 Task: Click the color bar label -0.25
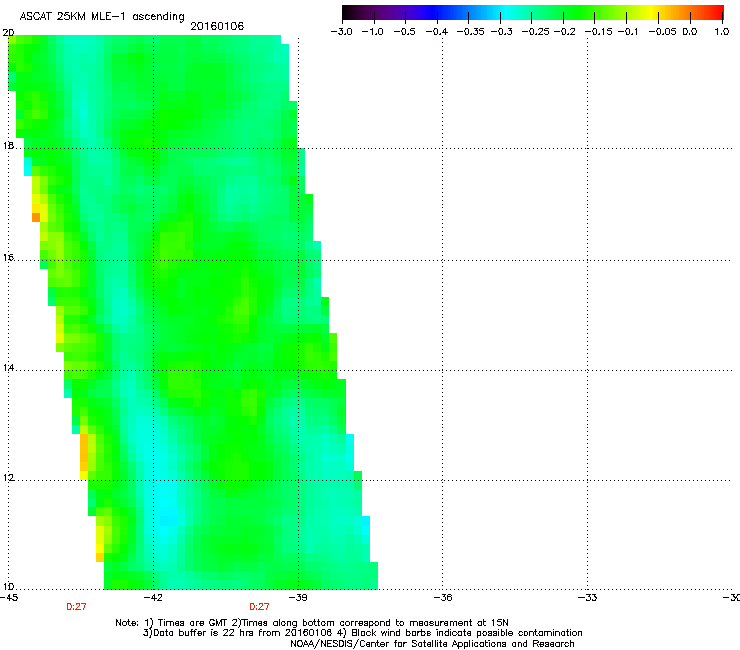[x=536, y=32]
